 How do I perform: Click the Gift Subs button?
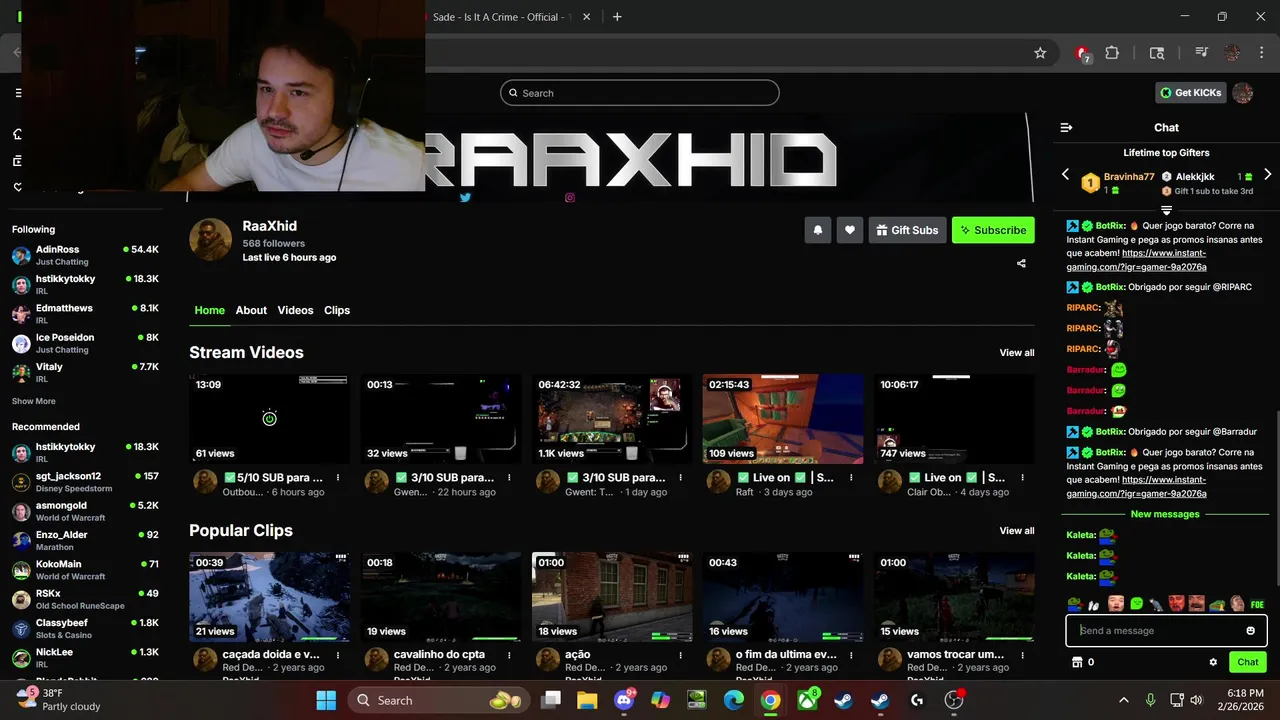coord(907,230)
